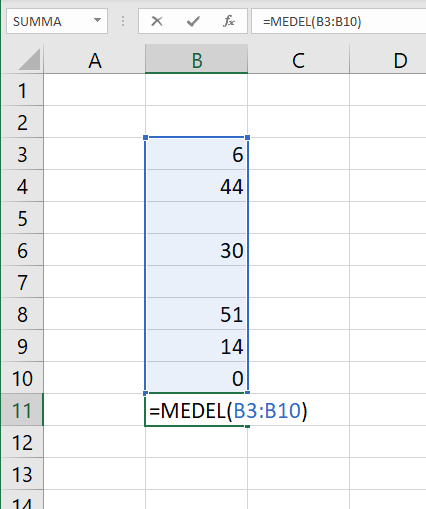Viewport: 426px width, 509px height.
Task: Click empty cell B5 in the range
Action: [x=197, y=218]
